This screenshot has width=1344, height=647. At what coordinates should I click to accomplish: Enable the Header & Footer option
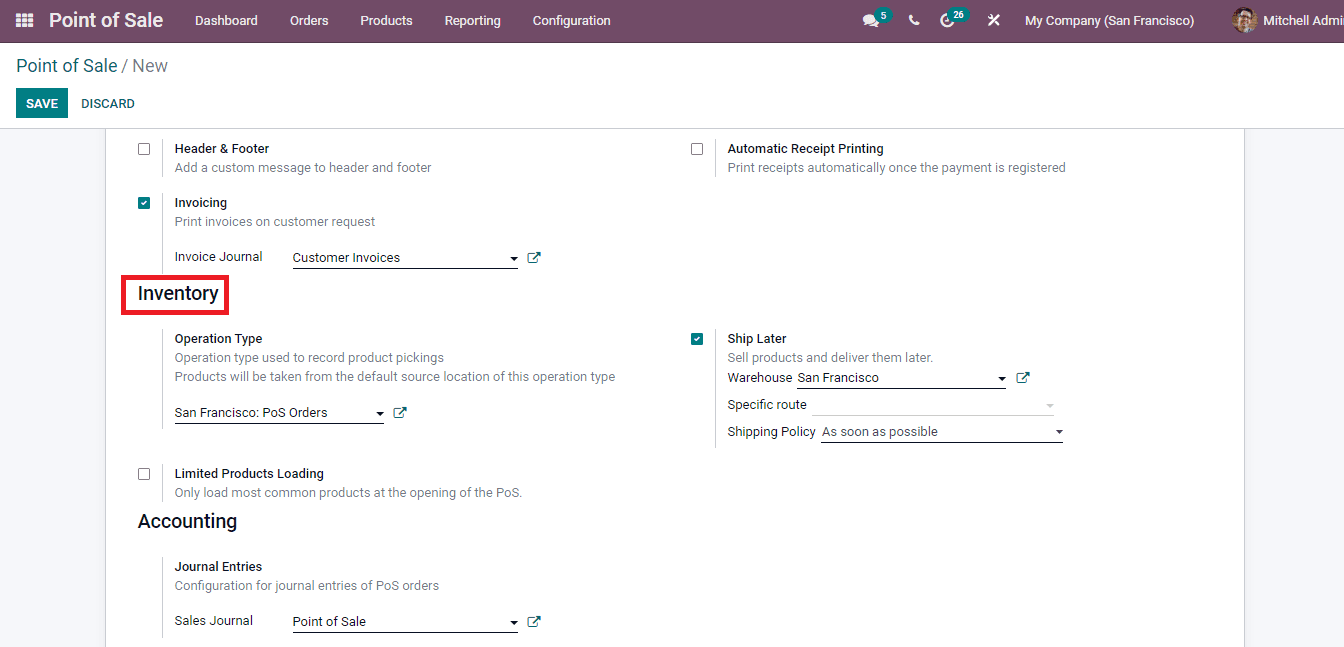click(144, 148)
